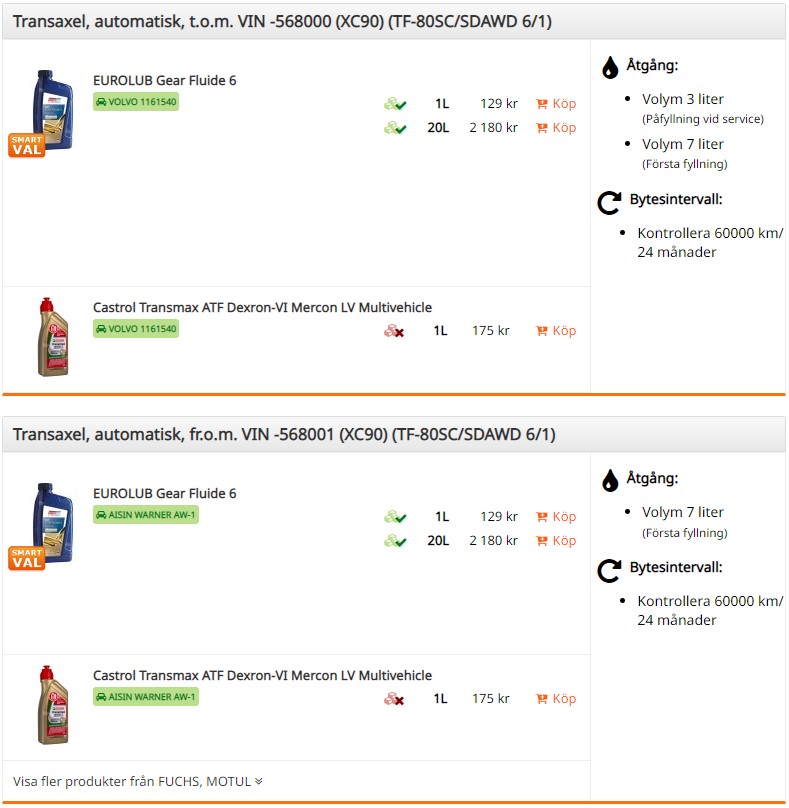Click the in-stock icon for EUROLUB 1L, second section

(x=395, y=517)
